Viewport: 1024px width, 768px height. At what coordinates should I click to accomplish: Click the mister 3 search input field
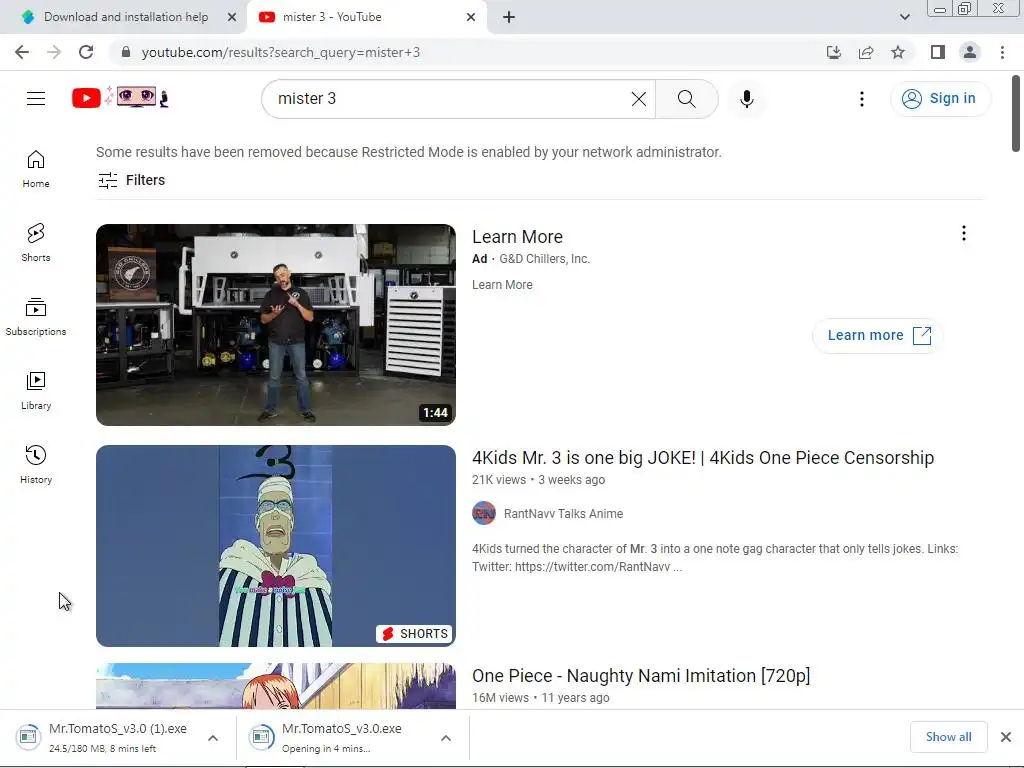click(x=451, y=99)
